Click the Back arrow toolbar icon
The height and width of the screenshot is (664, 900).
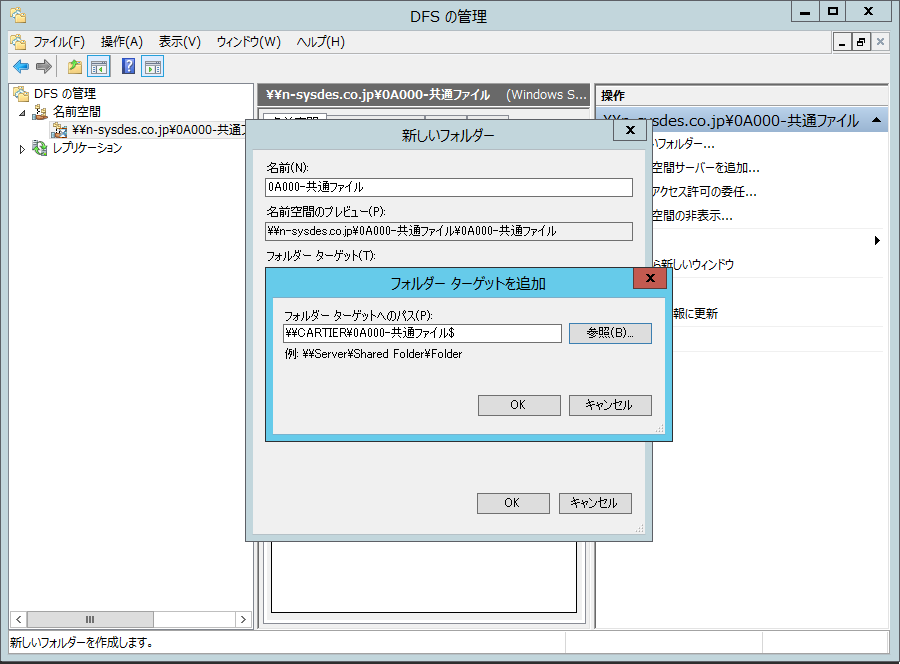point(20,67)
